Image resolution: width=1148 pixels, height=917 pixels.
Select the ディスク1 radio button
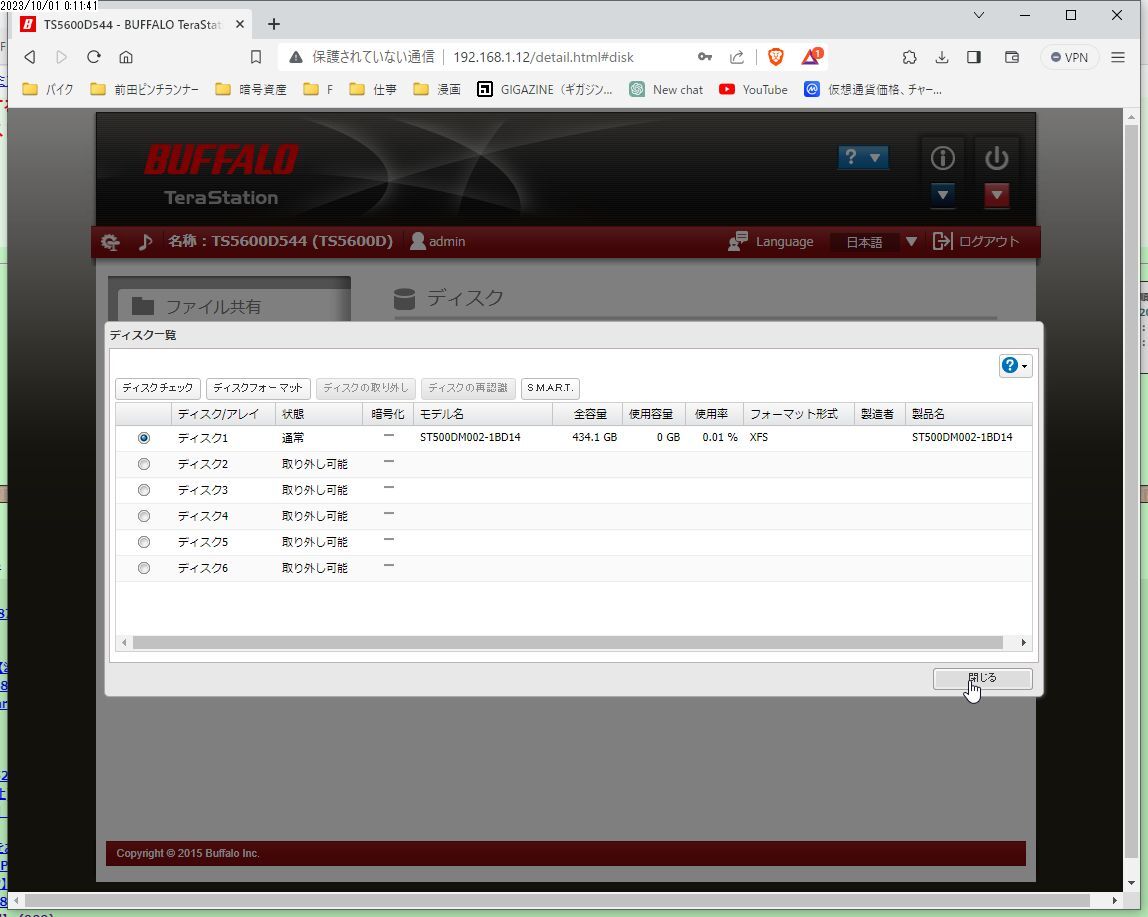click(x=144, y=438)
